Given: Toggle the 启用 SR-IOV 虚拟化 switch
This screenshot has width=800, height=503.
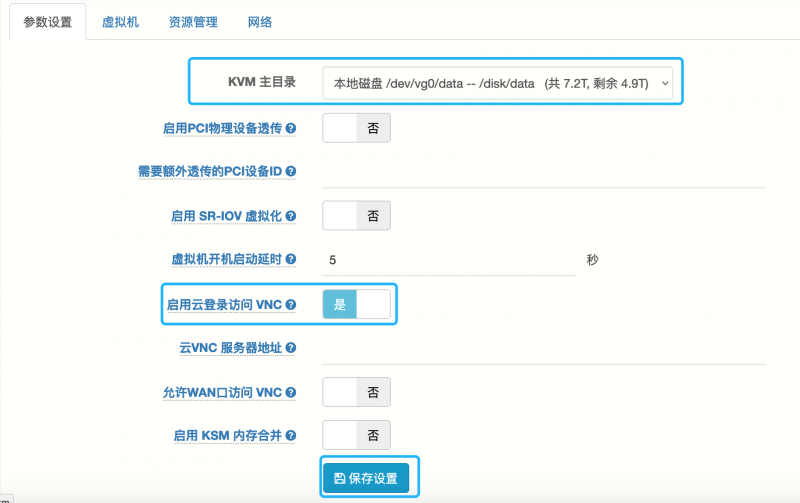Looking at the screenshot, I should point(357,216).
